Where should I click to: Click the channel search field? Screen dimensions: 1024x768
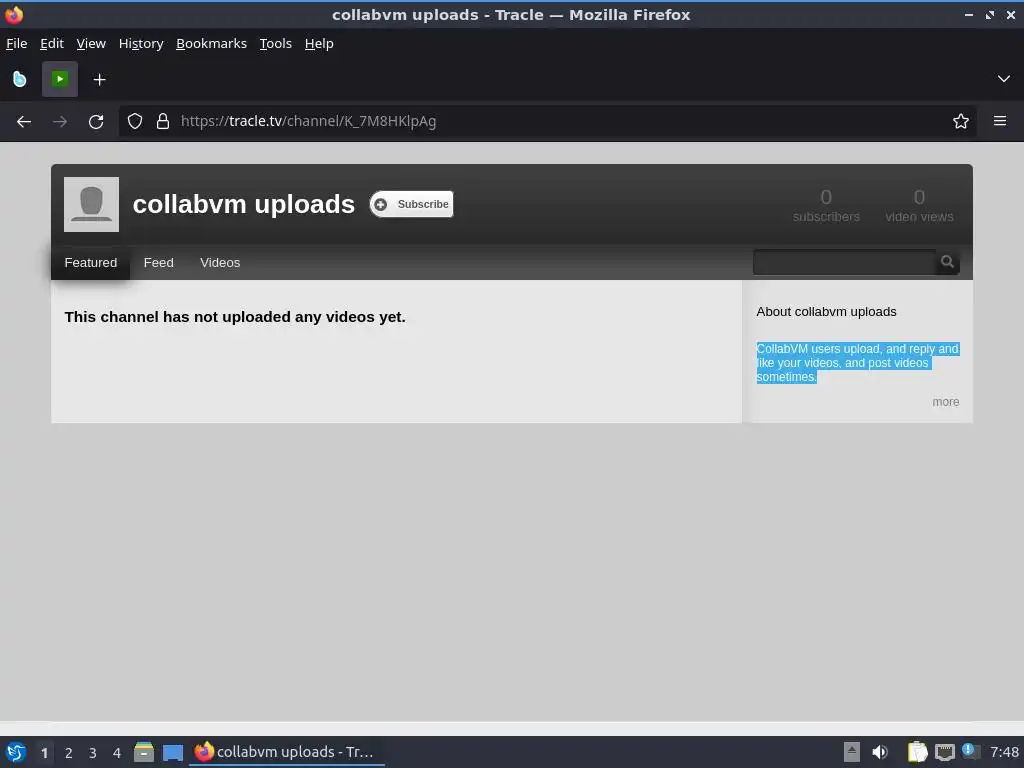click(844, 263)
